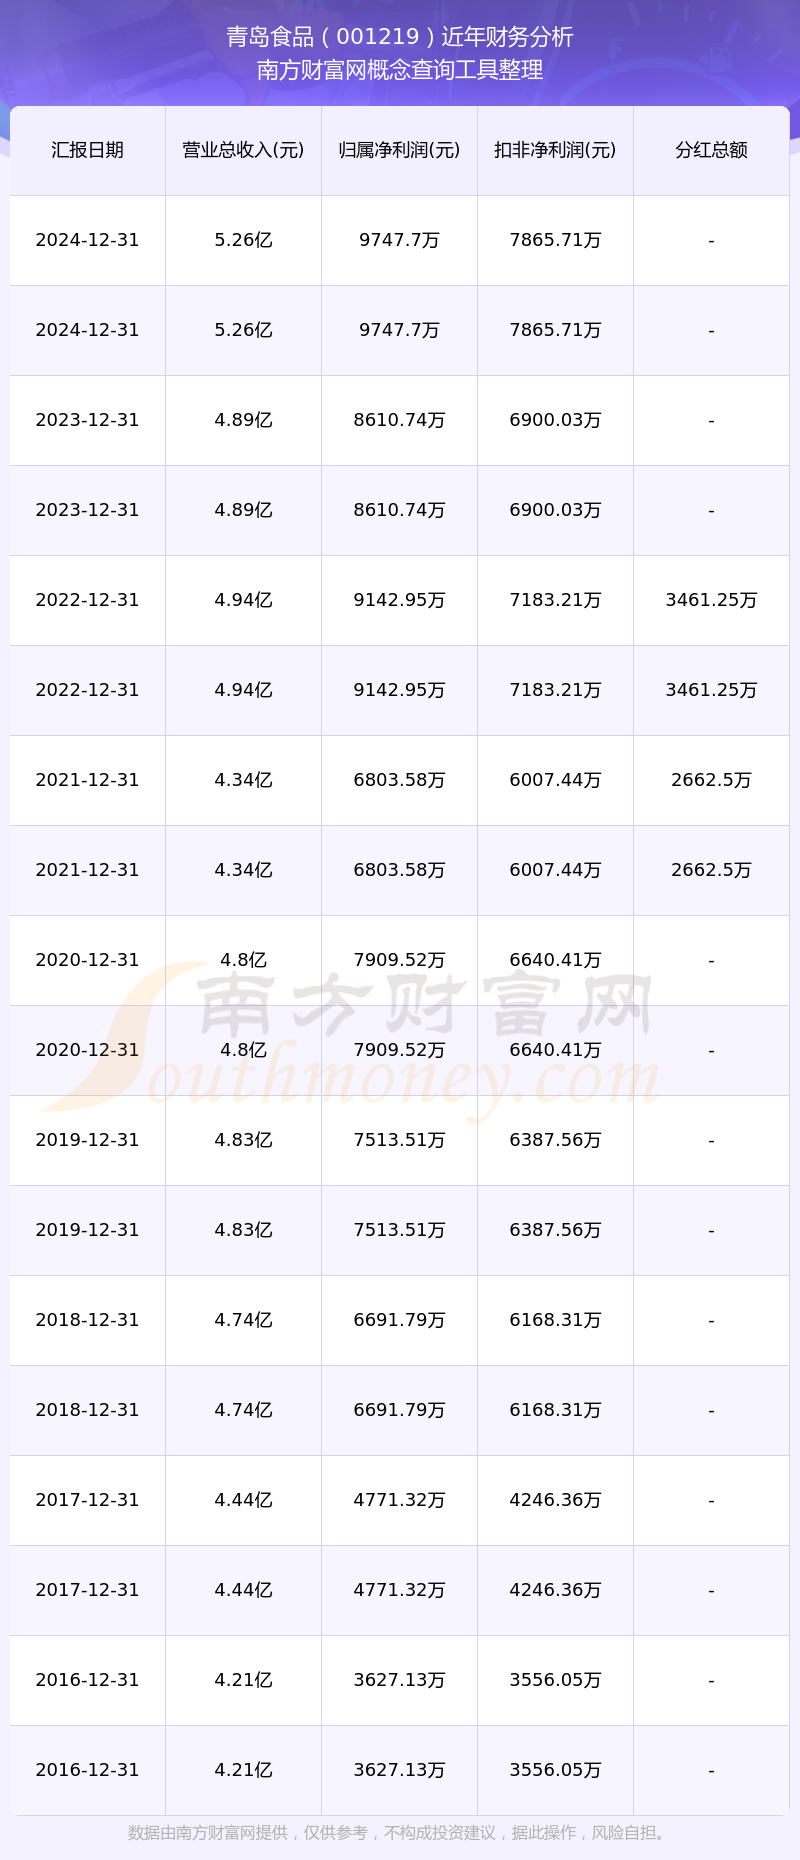
Task: Select 2662.5万 dividend in second 2021-12-31 row
Action: tap(711, 870)
